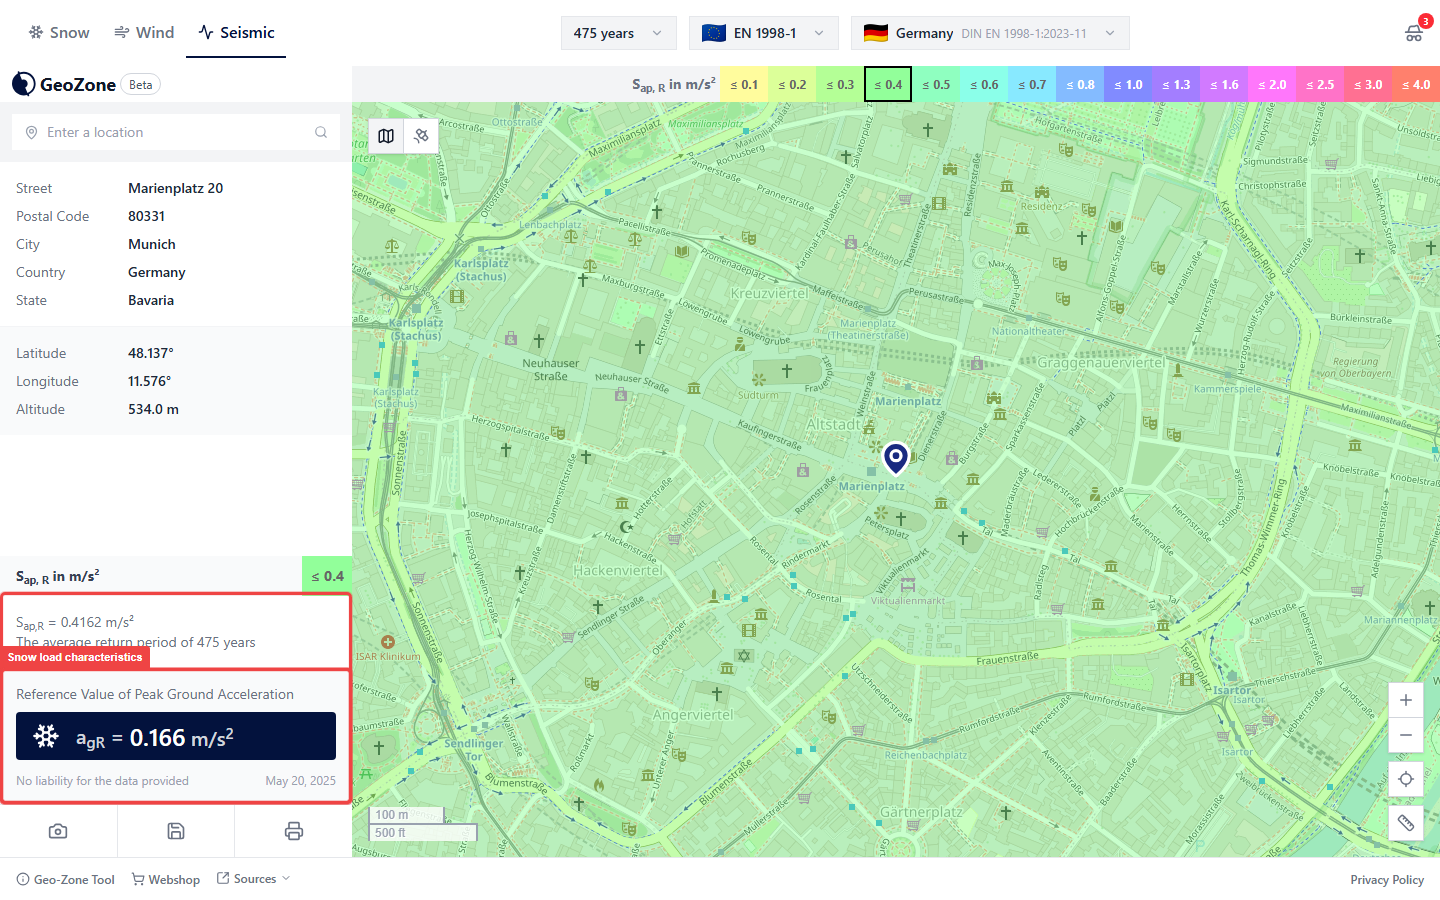
Task: Open the Privacy Policy link
Action: 1386,880
